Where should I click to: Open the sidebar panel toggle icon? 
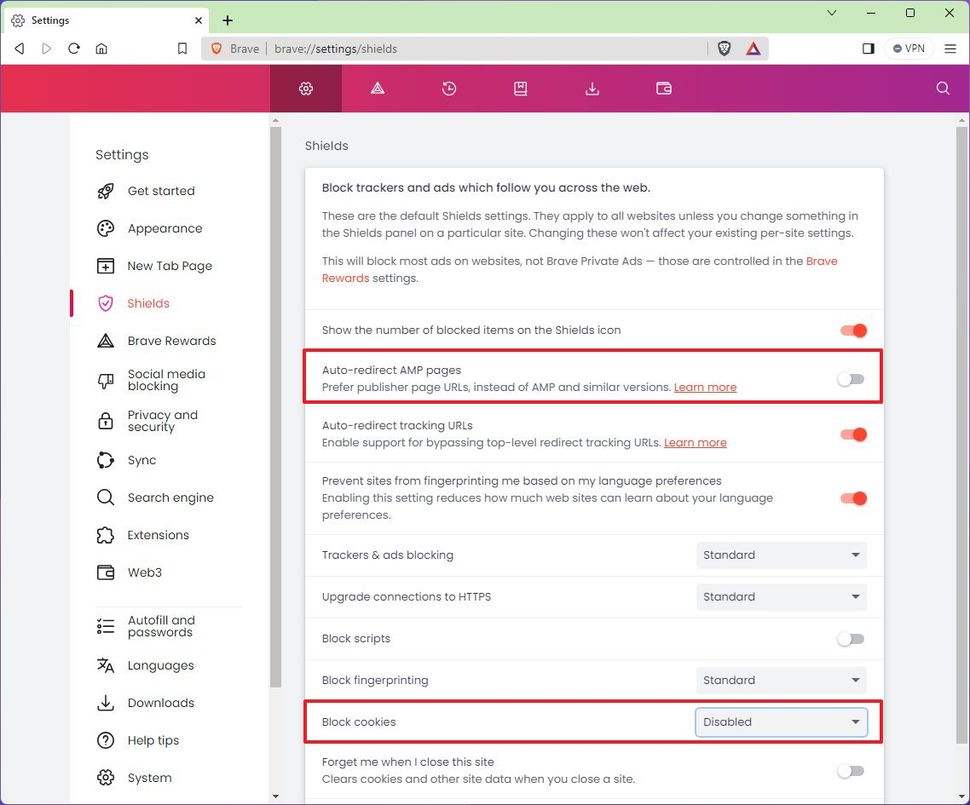click(x=868, y=48)
